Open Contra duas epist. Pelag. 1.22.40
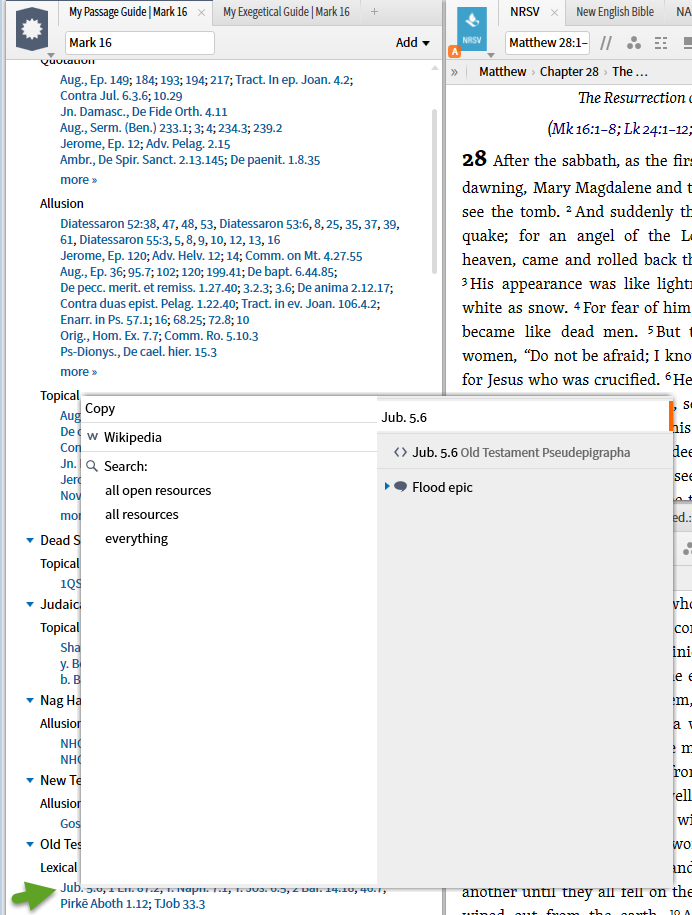692x915 pixels. (148, 303)
